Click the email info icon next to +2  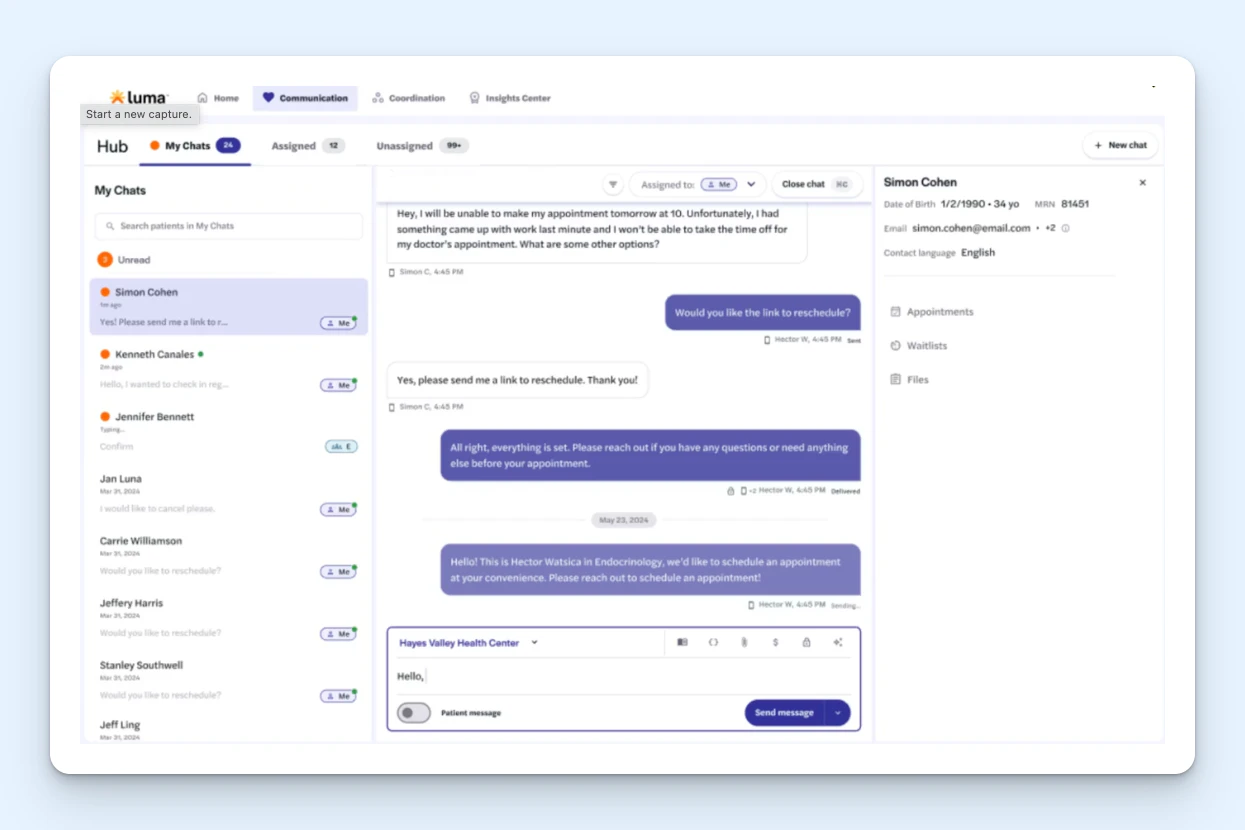[x=1065, y=228]
